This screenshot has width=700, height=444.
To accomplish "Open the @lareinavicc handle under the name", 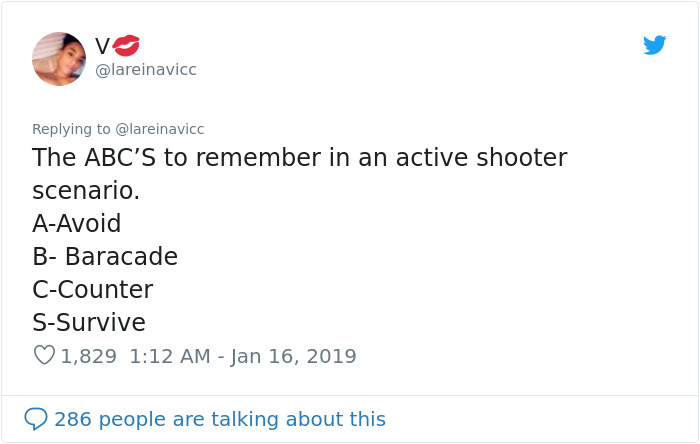I will pyautogui.click(x=145, y=69).
